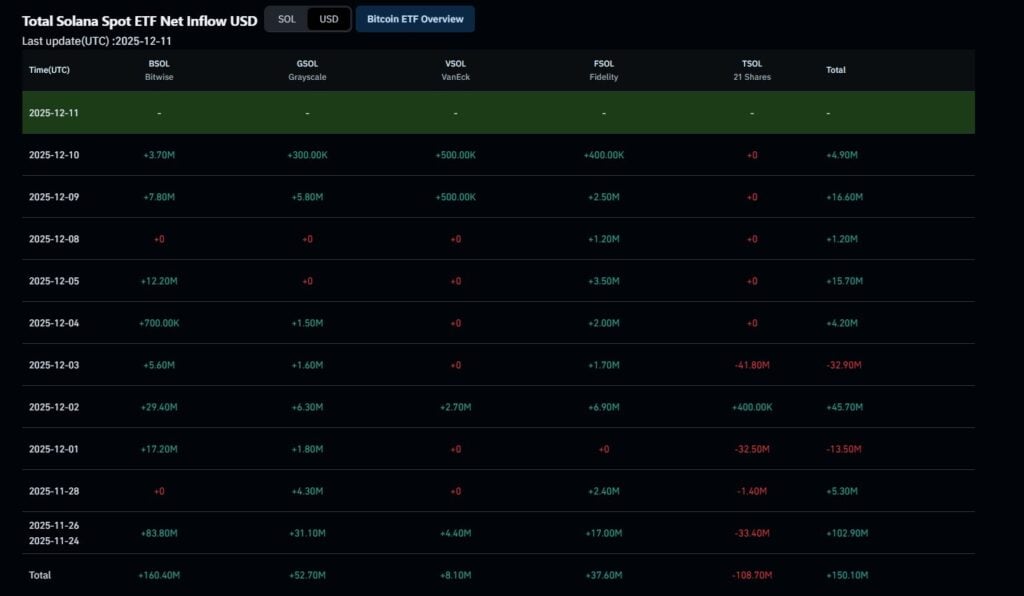Select the BSOL Bitwise column header
Viewport: 1024px width, 596px height.
(159, 70)
